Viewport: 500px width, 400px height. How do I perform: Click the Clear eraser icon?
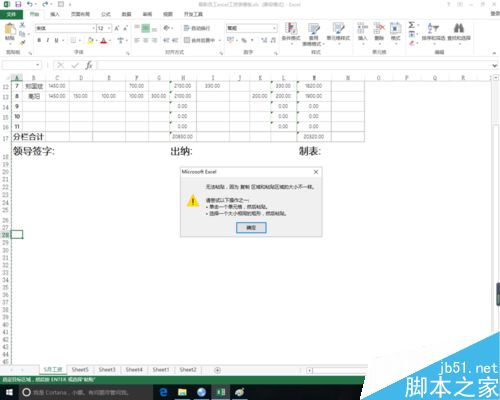tap(412, 43)
